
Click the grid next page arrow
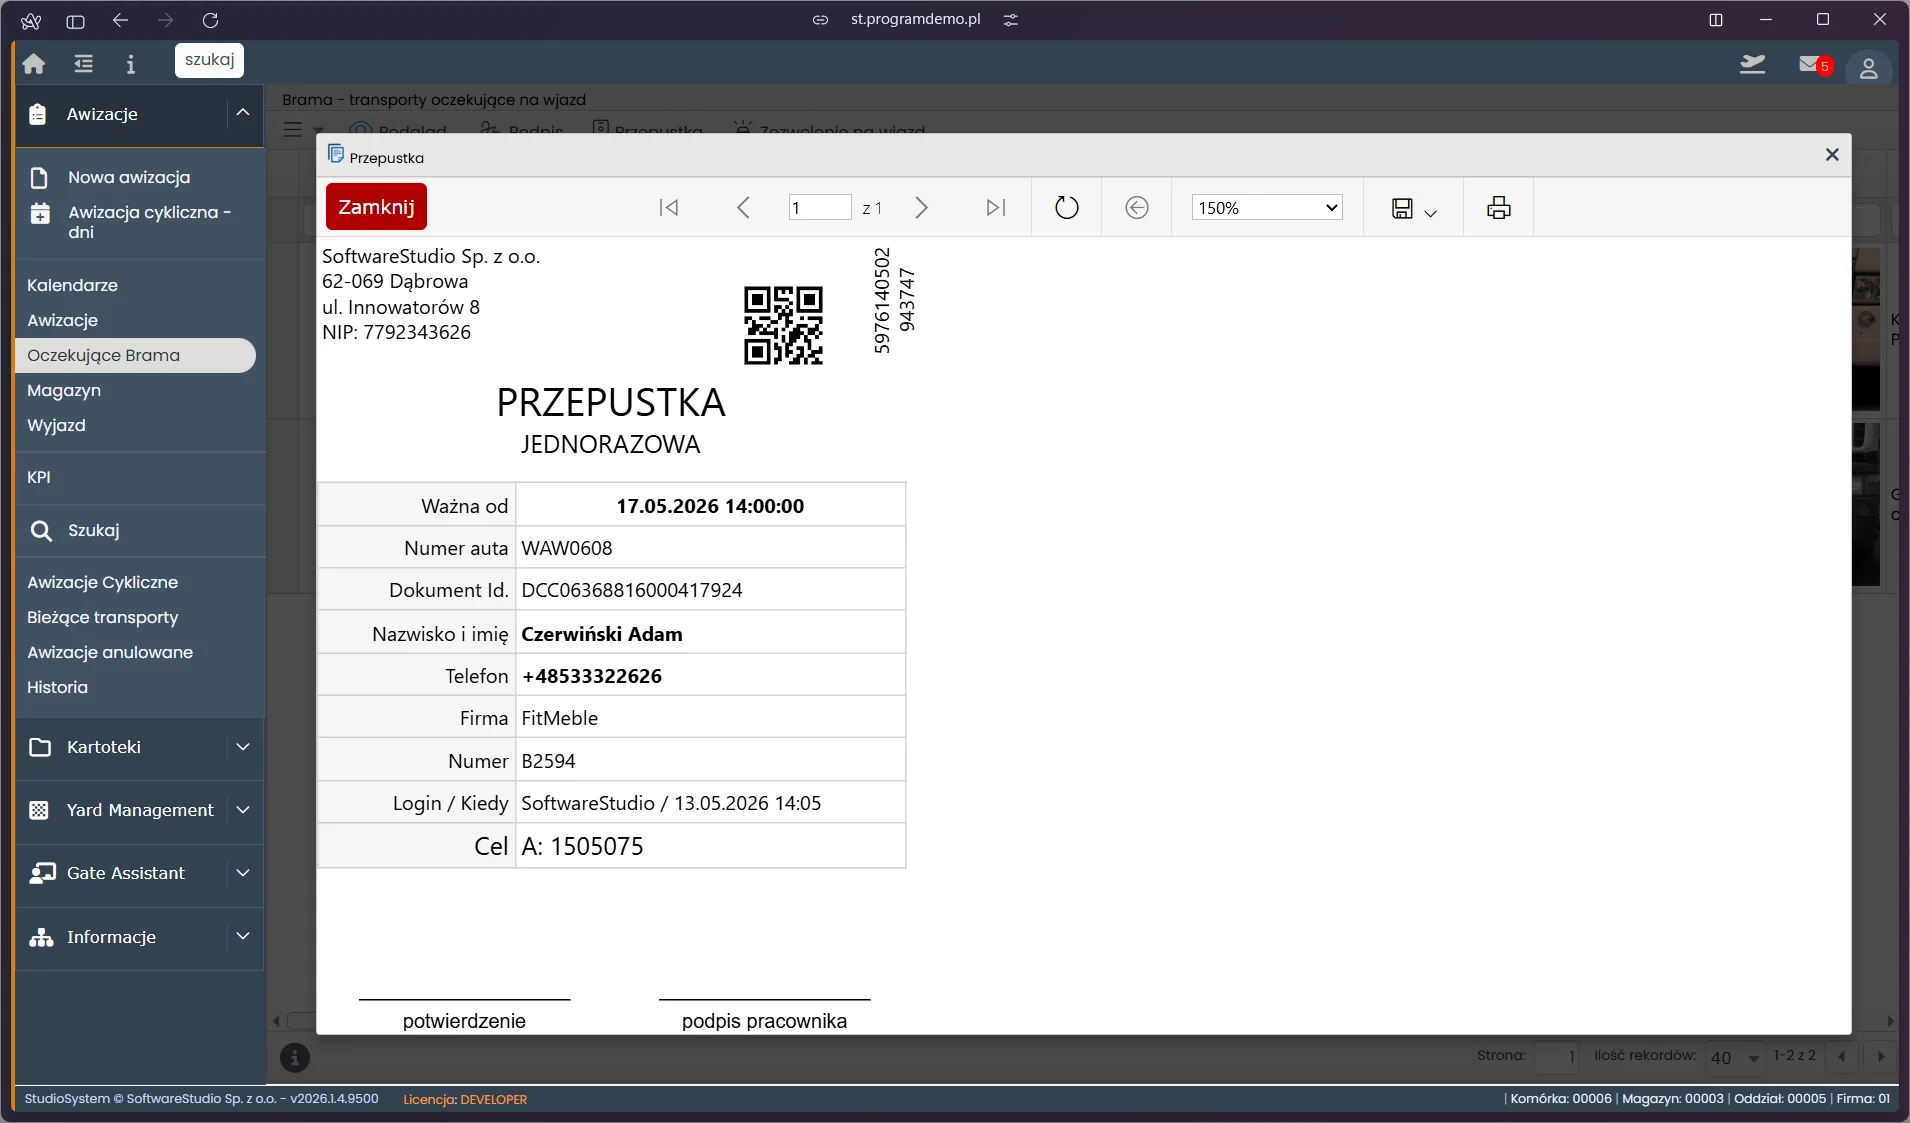pos(1880,1057)
